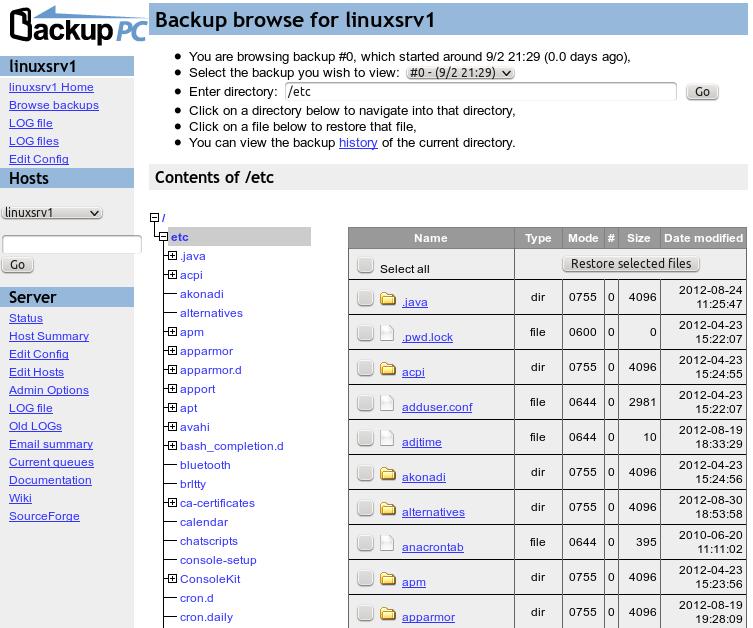Check the adjtime row checkbox

pyautogui.click(x=365, y=438)
